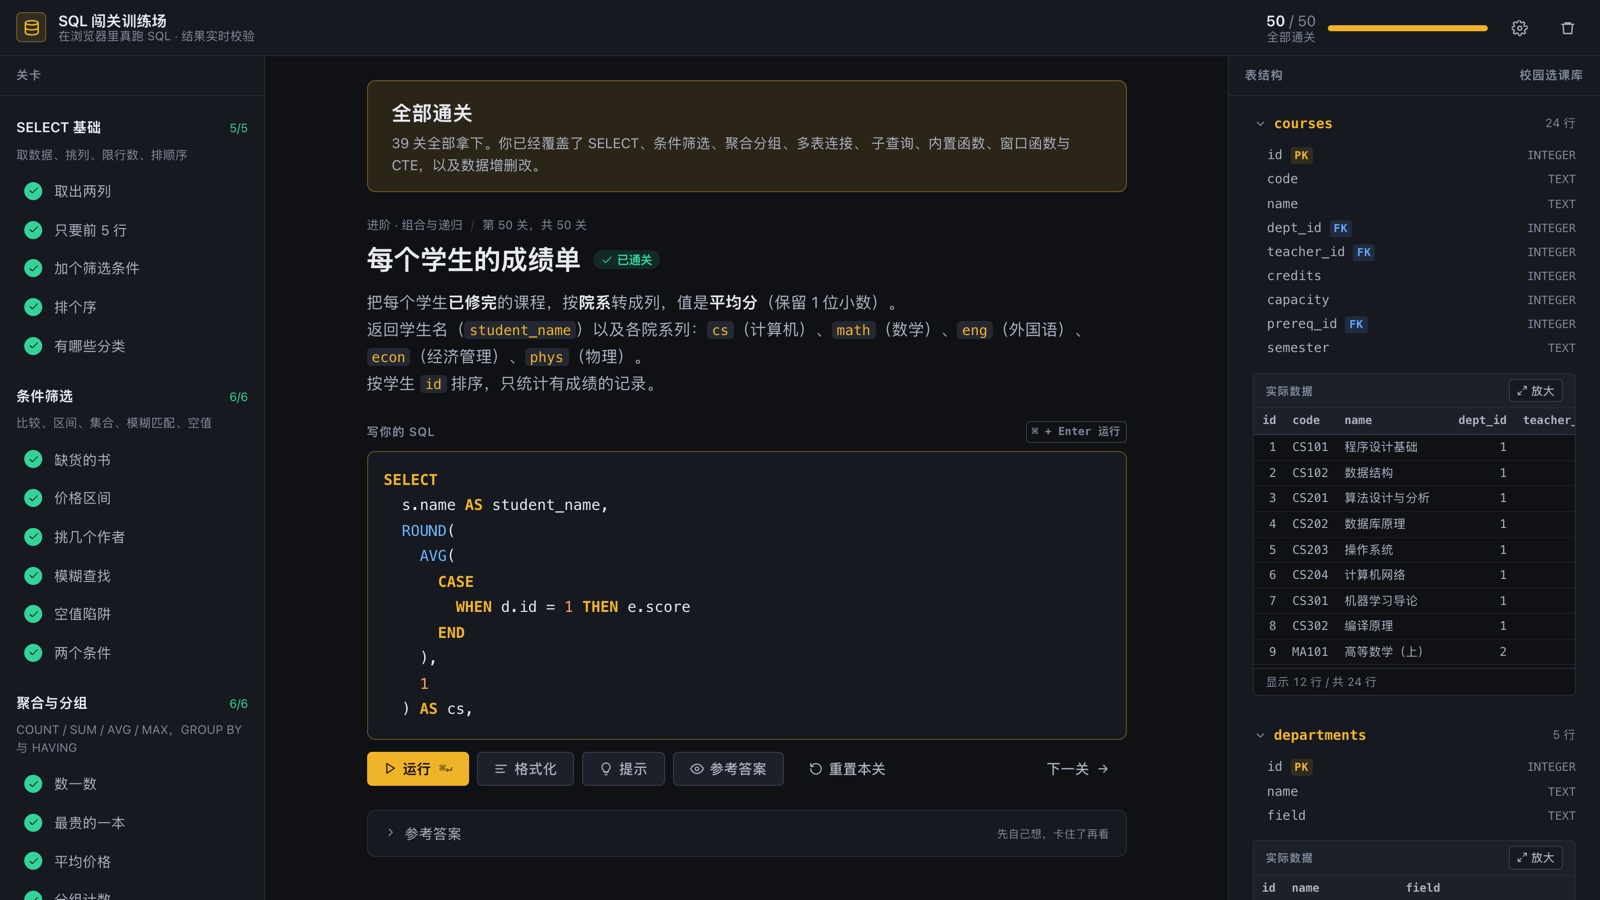Click the teacher_id column in courses schema
This screenshot has width=1600, height=900.
point(1420,252)
